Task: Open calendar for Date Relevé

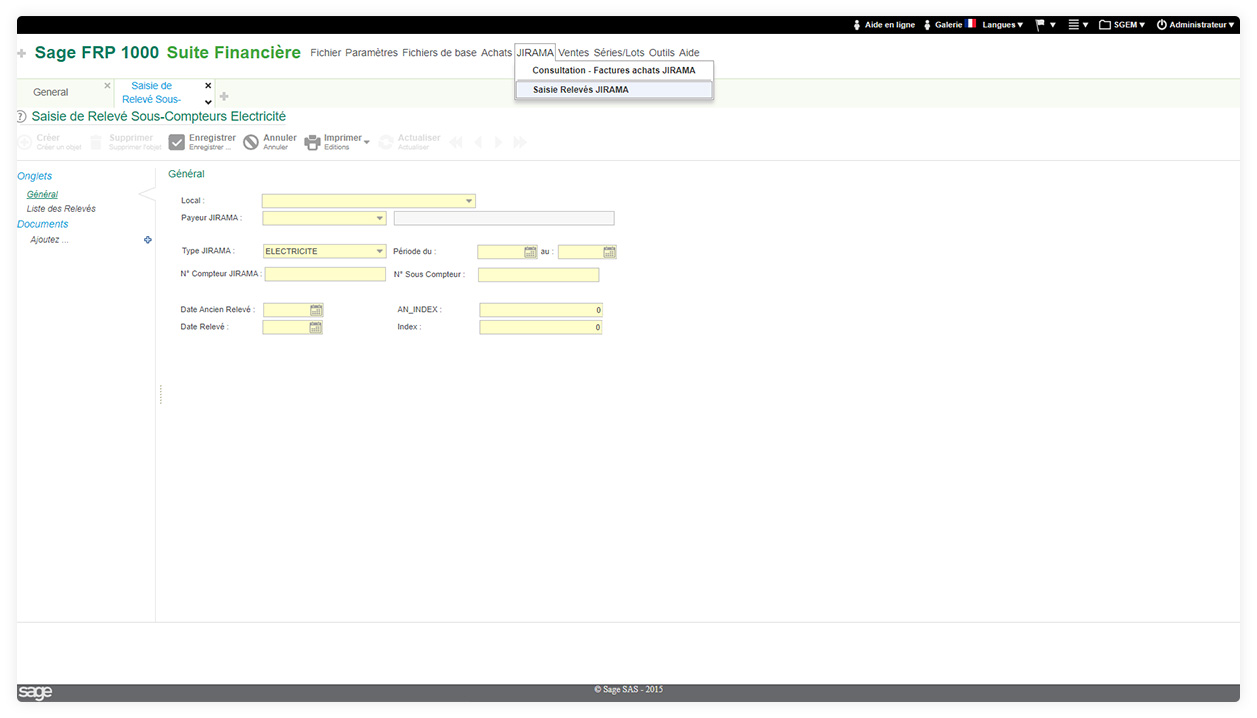Action: point(316,327)
